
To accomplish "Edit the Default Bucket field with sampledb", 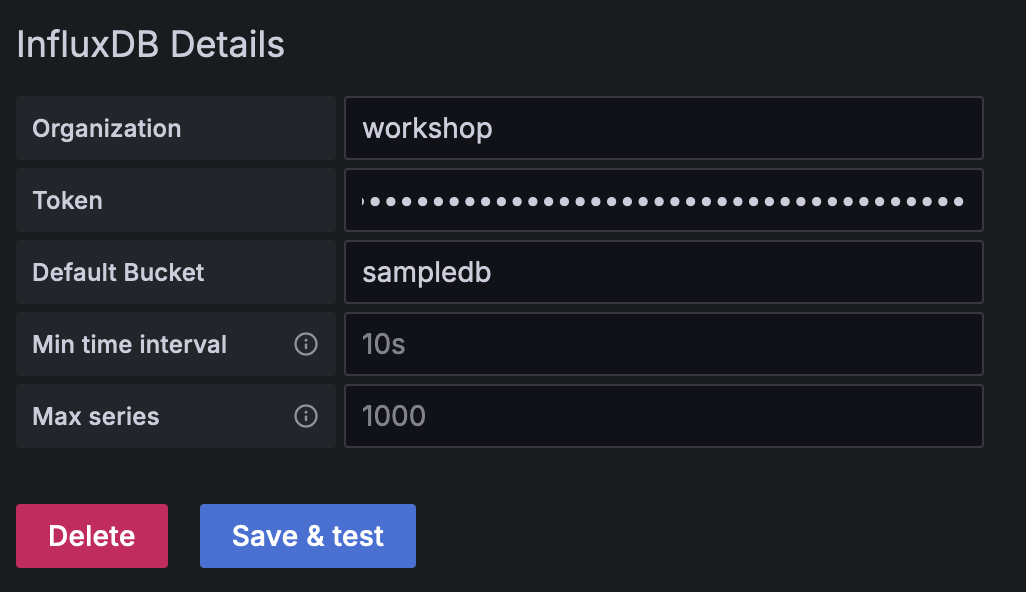I will [663, 272].
